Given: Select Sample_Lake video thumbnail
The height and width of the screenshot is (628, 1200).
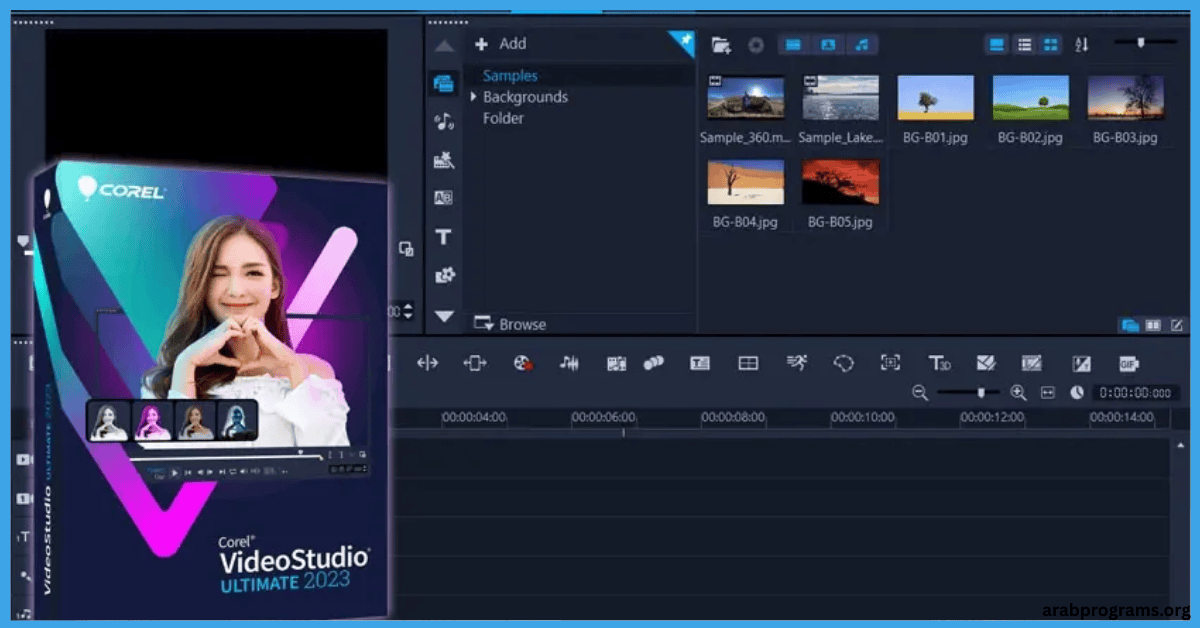Looking at the screenshot, I should [x=841, y=97].
